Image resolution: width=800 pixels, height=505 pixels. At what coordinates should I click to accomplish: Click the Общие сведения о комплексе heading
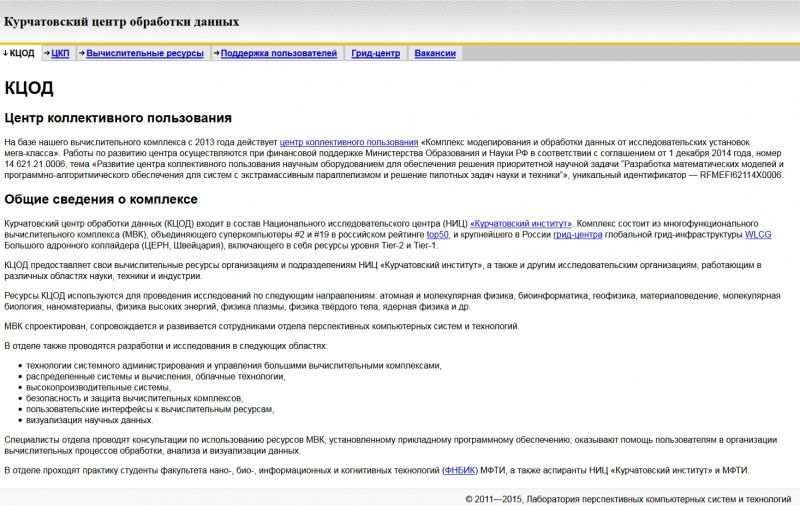(101, 199)
